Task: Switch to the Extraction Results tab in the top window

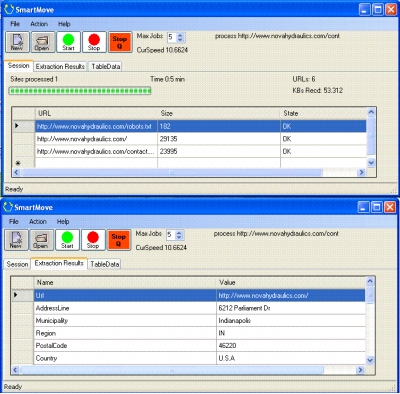Action: [60, 66]
